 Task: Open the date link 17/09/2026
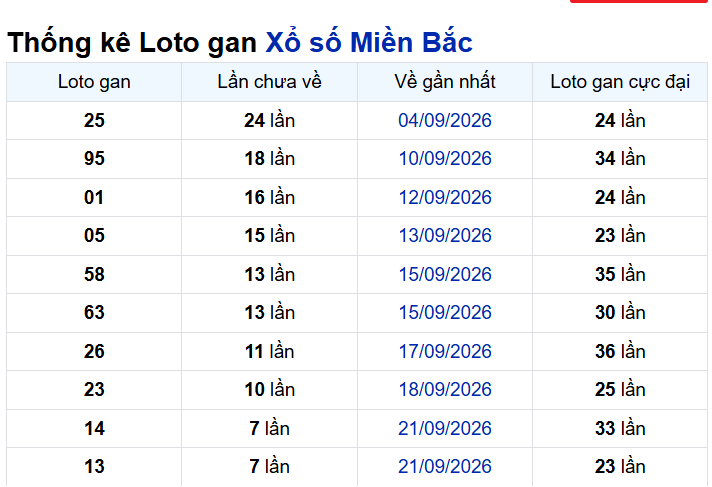[x=445, y=352]
